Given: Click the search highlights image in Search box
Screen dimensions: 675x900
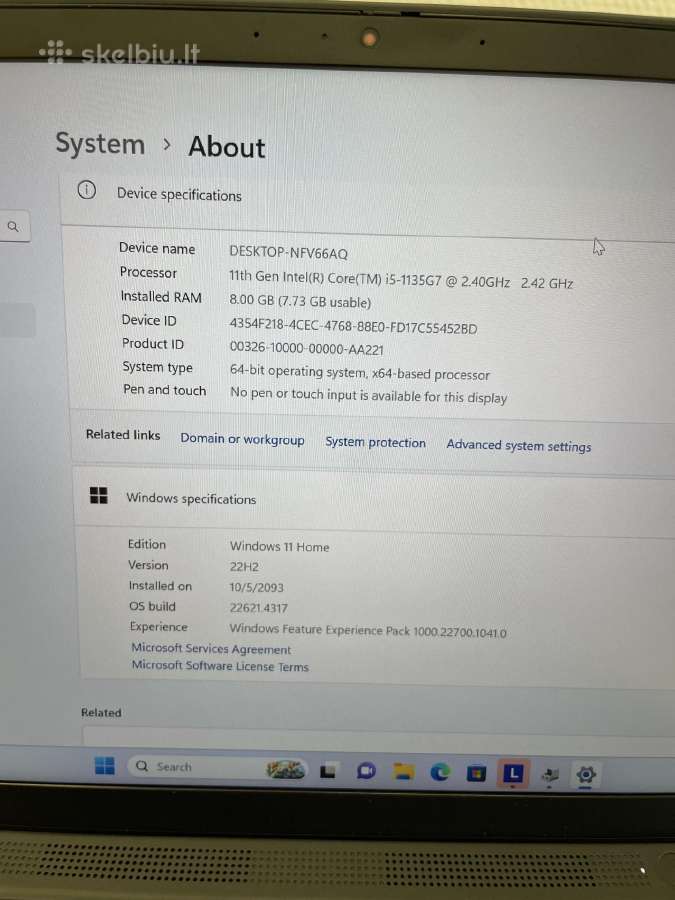Looking at the screenshot, I should tap(285, 769).
